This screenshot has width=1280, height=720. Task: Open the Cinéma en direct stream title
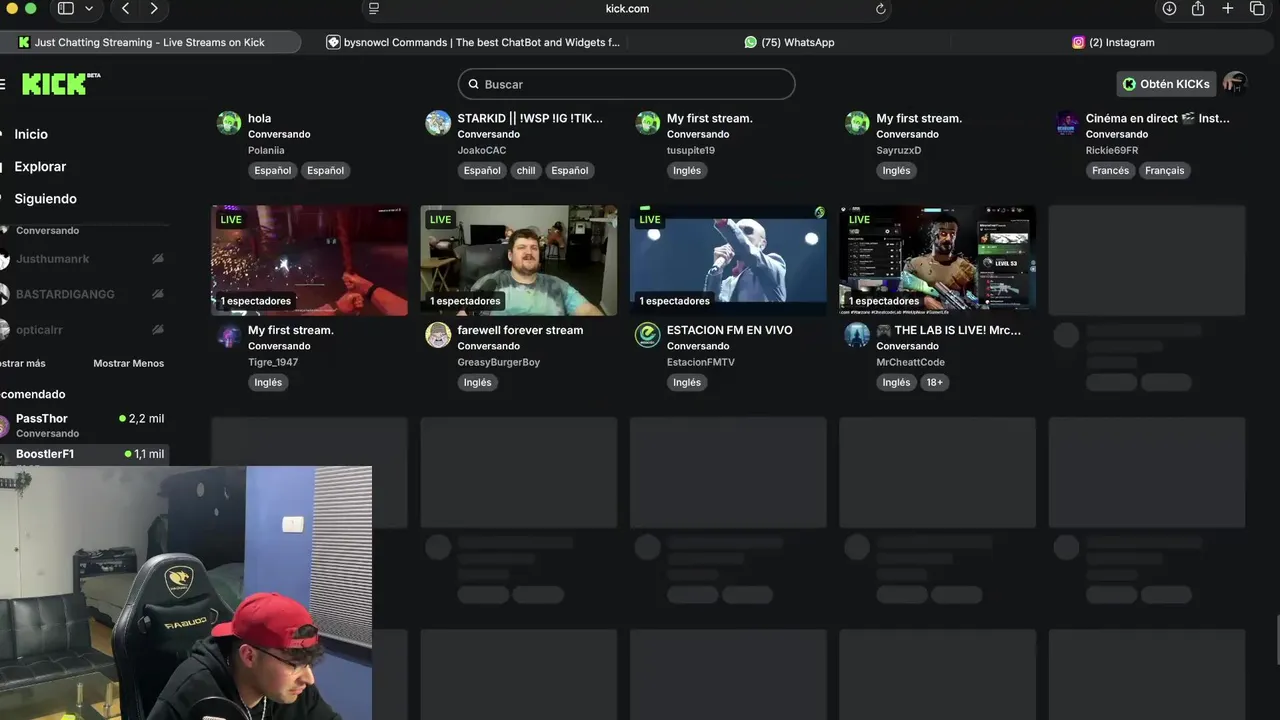(1158, 118)
